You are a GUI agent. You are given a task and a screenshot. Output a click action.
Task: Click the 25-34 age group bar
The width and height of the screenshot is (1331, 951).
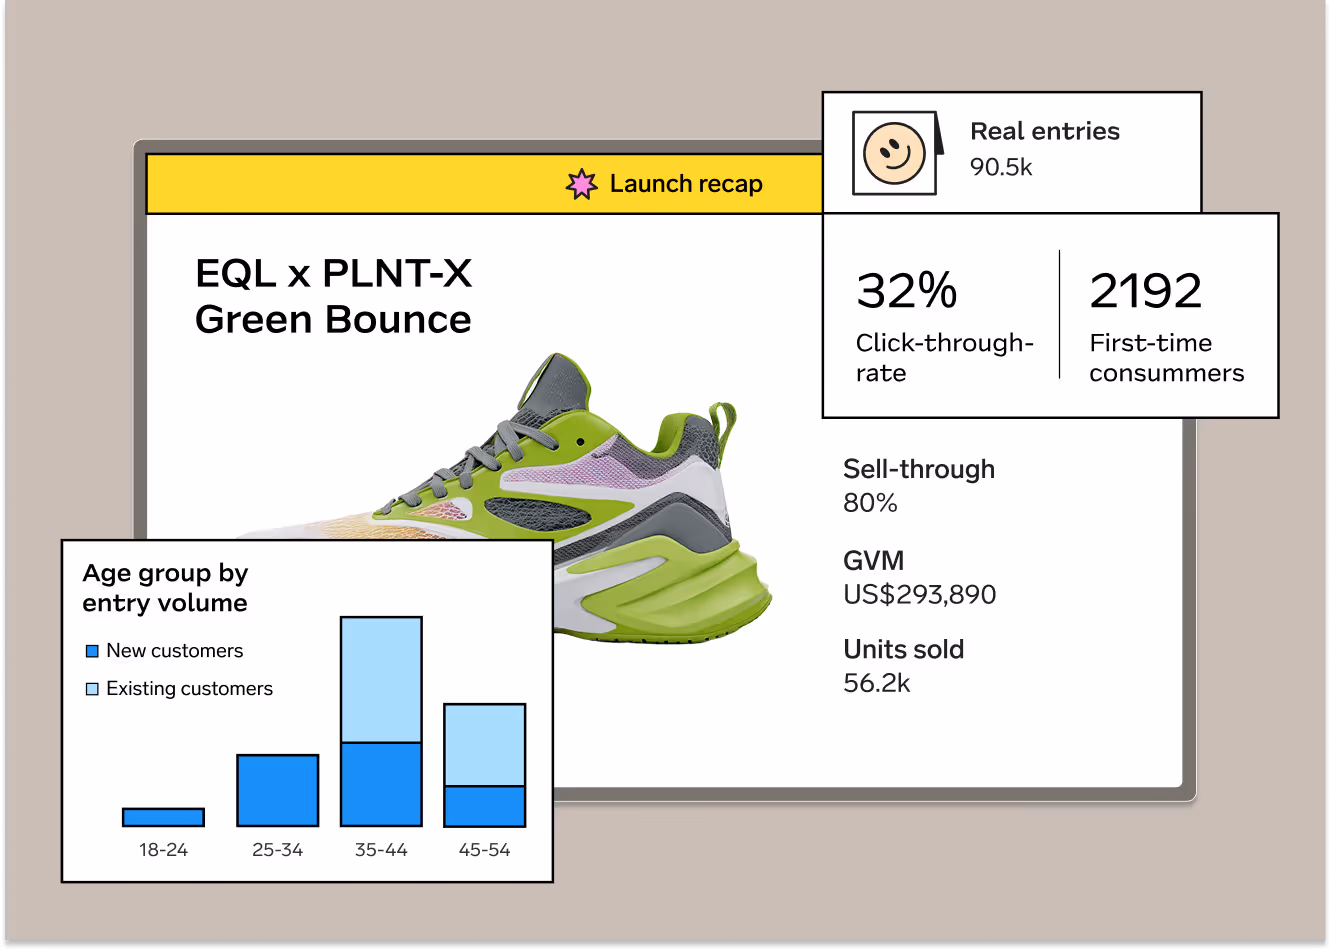tap(278, 790)
